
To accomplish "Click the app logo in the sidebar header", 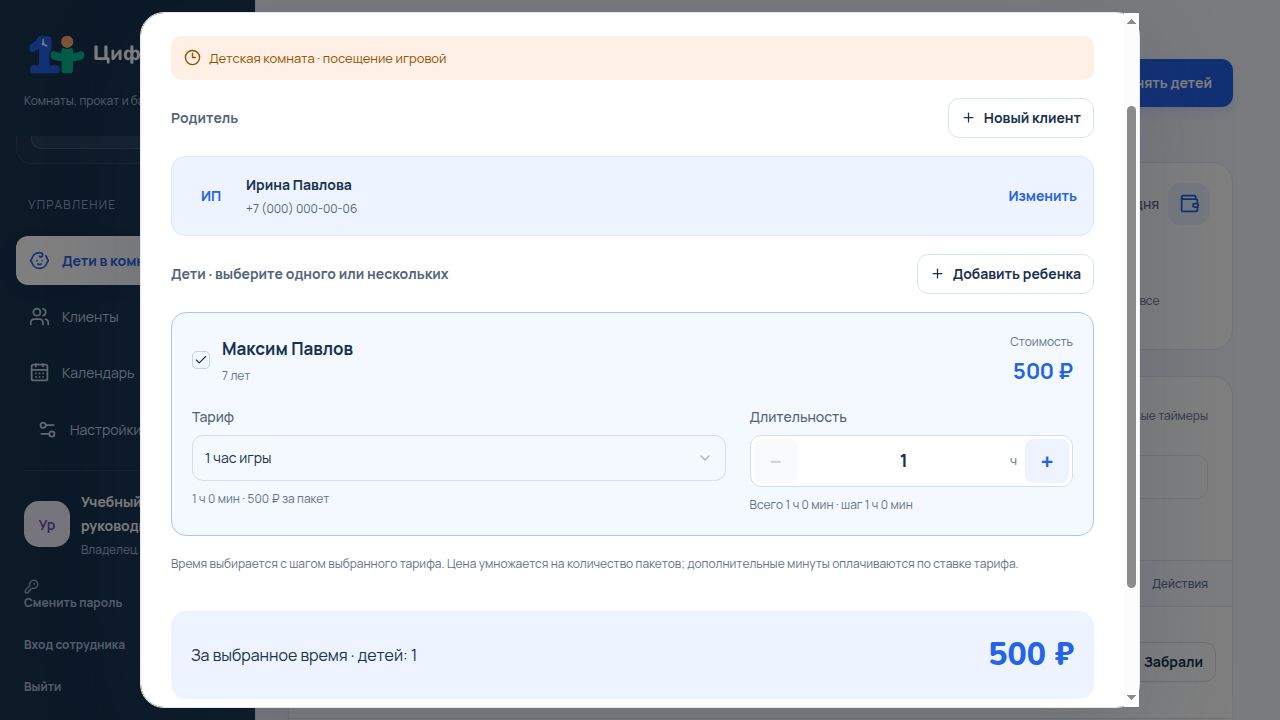I will pyautogui.click(x=55, y=54).
